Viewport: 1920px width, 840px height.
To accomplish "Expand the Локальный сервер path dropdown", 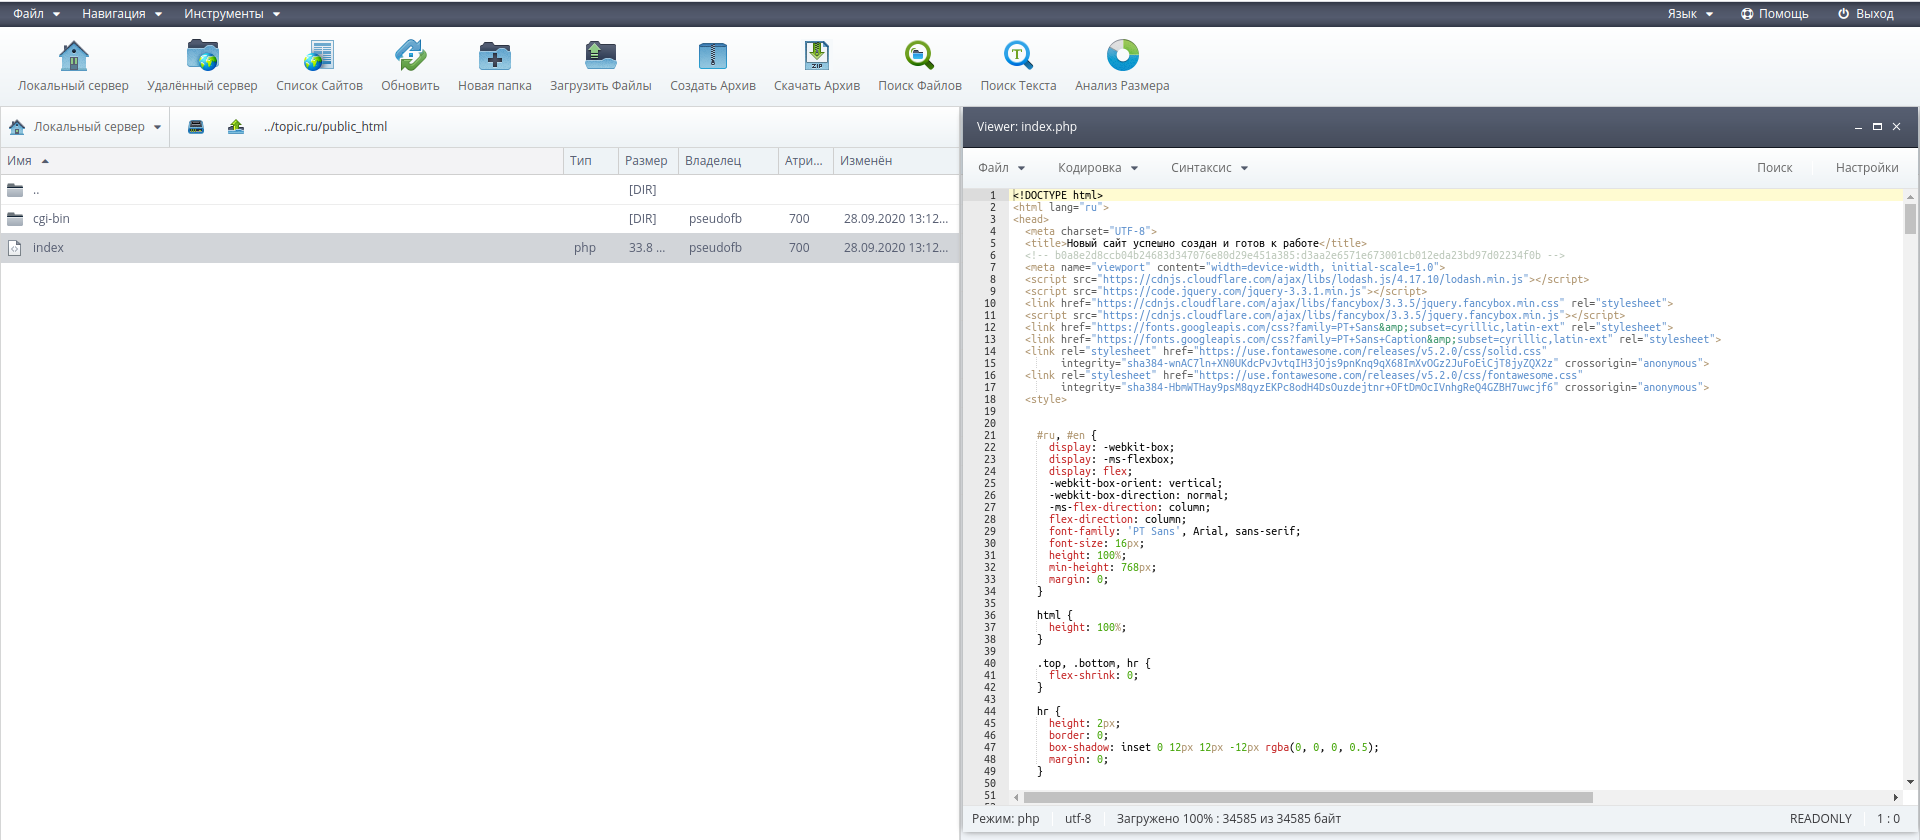I will [87, 127].
